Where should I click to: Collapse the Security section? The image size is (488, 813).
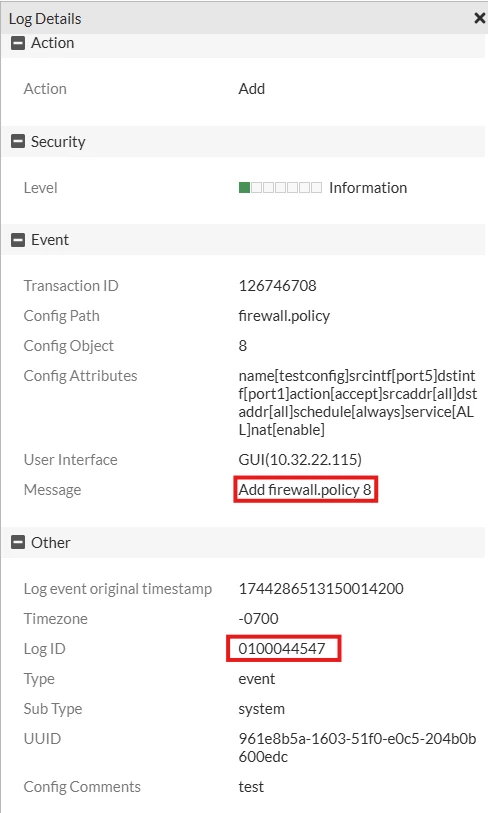18,141
